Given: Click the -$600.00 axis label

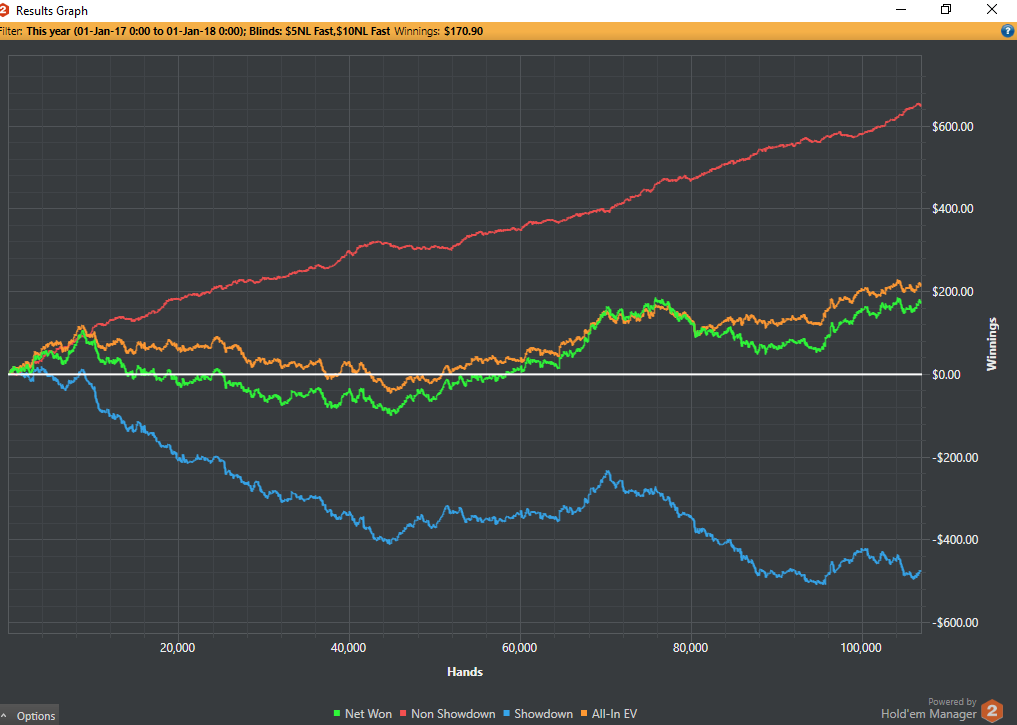Looking at the screenshot, I should [955, 623].
